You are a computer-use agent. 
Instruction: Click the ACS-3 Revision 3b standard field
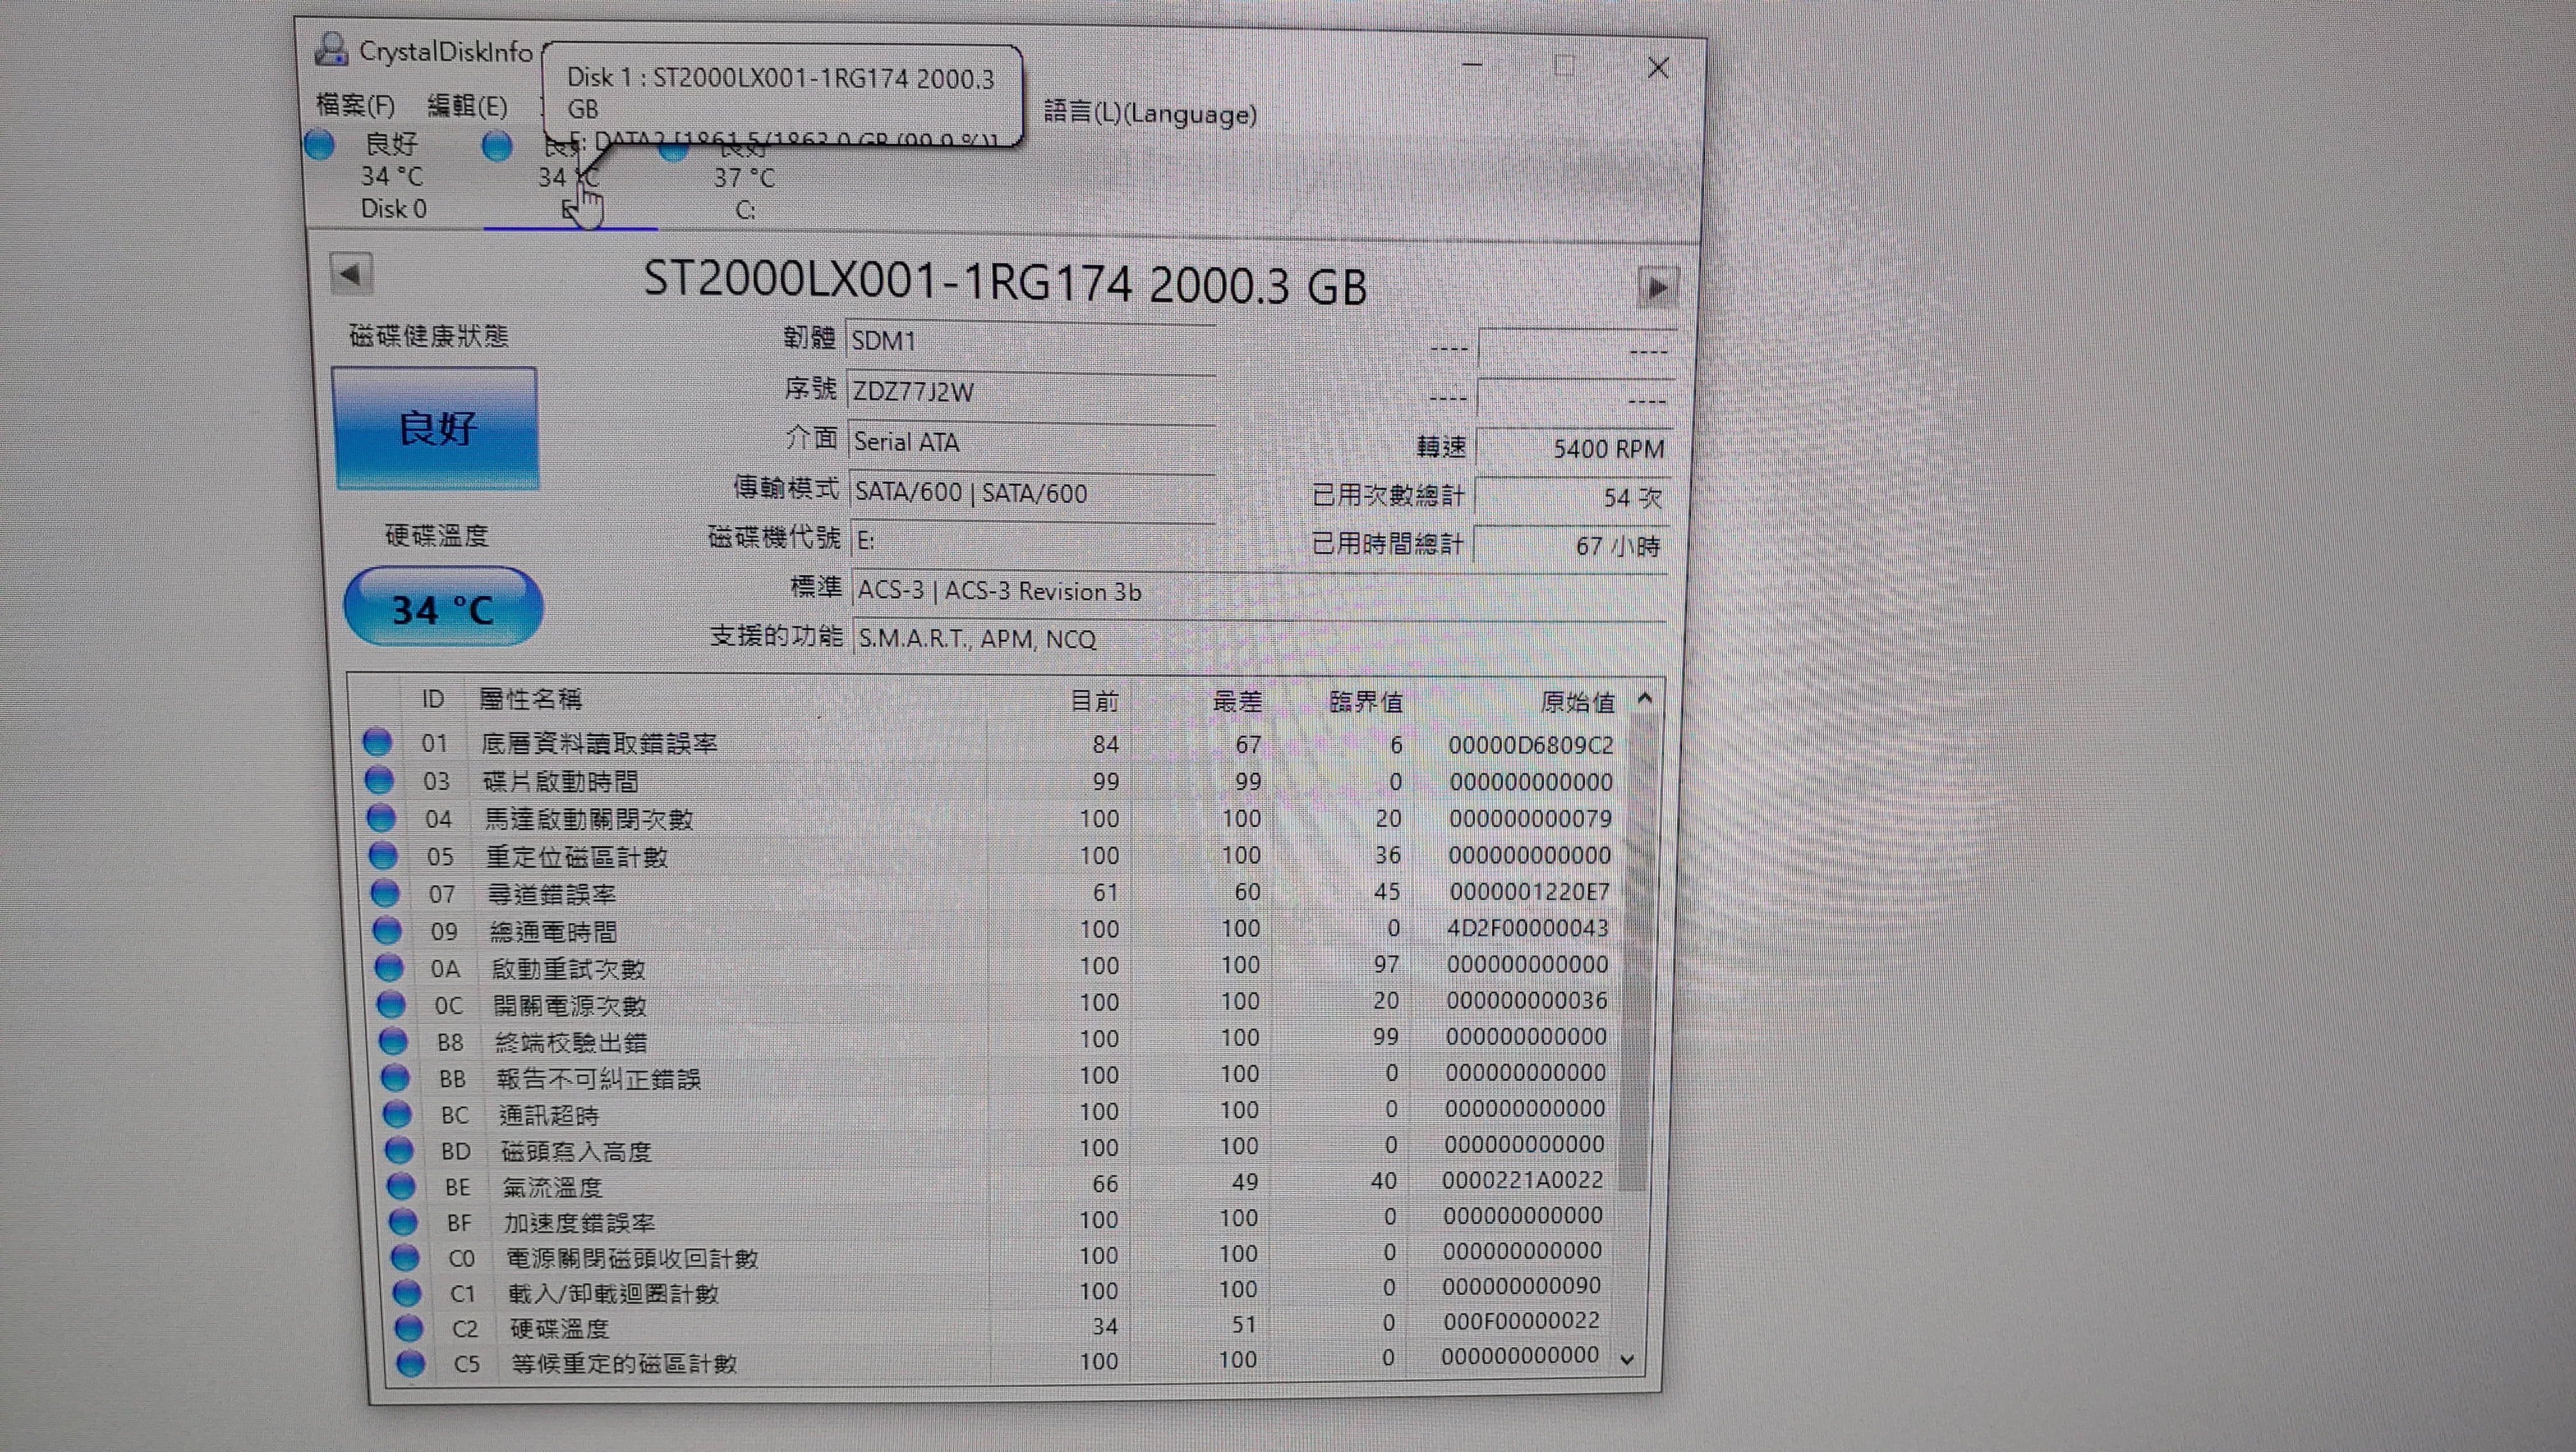point(1259,591)
